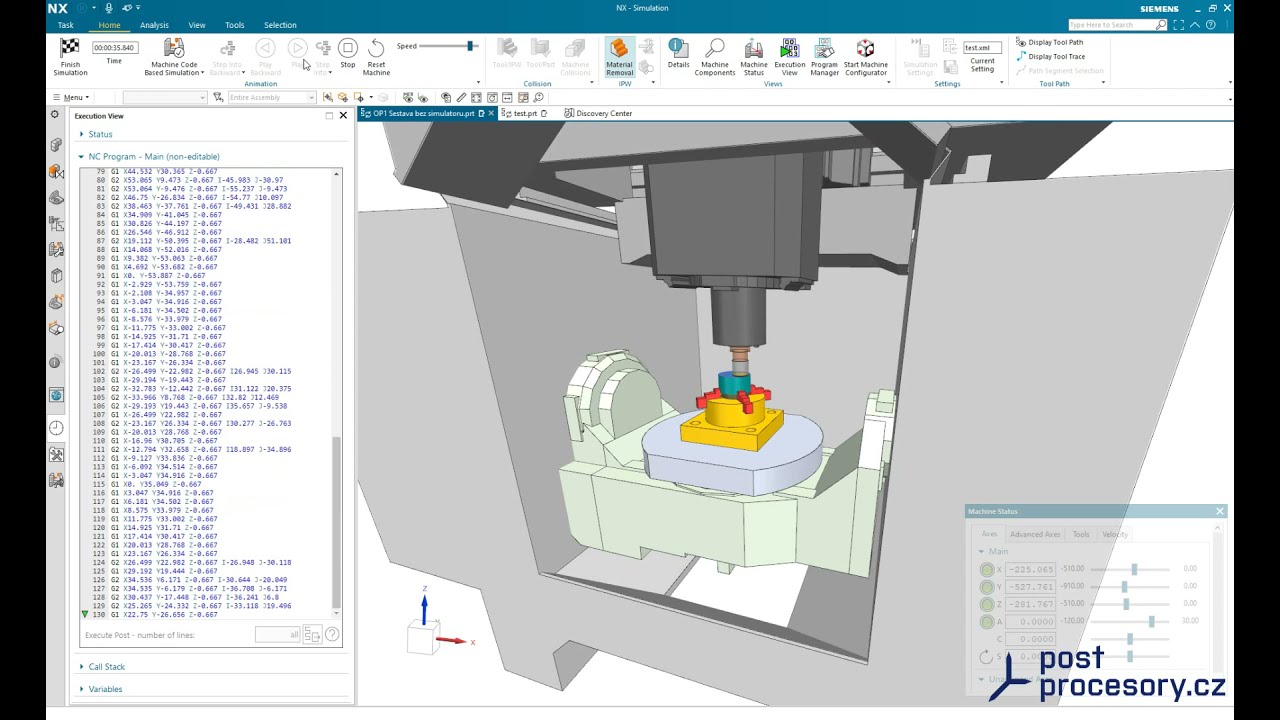Open the Analysis ribbon tab
This screenshot has height=720, width=1280.
click(x=154, y=25)
